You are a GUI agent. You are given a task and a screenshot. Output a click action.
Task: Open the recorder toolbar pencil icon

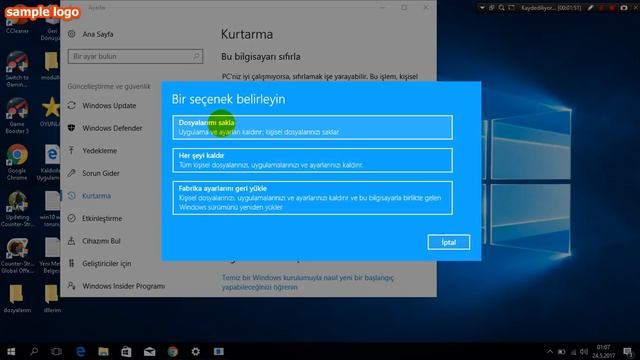coord(590,8)
